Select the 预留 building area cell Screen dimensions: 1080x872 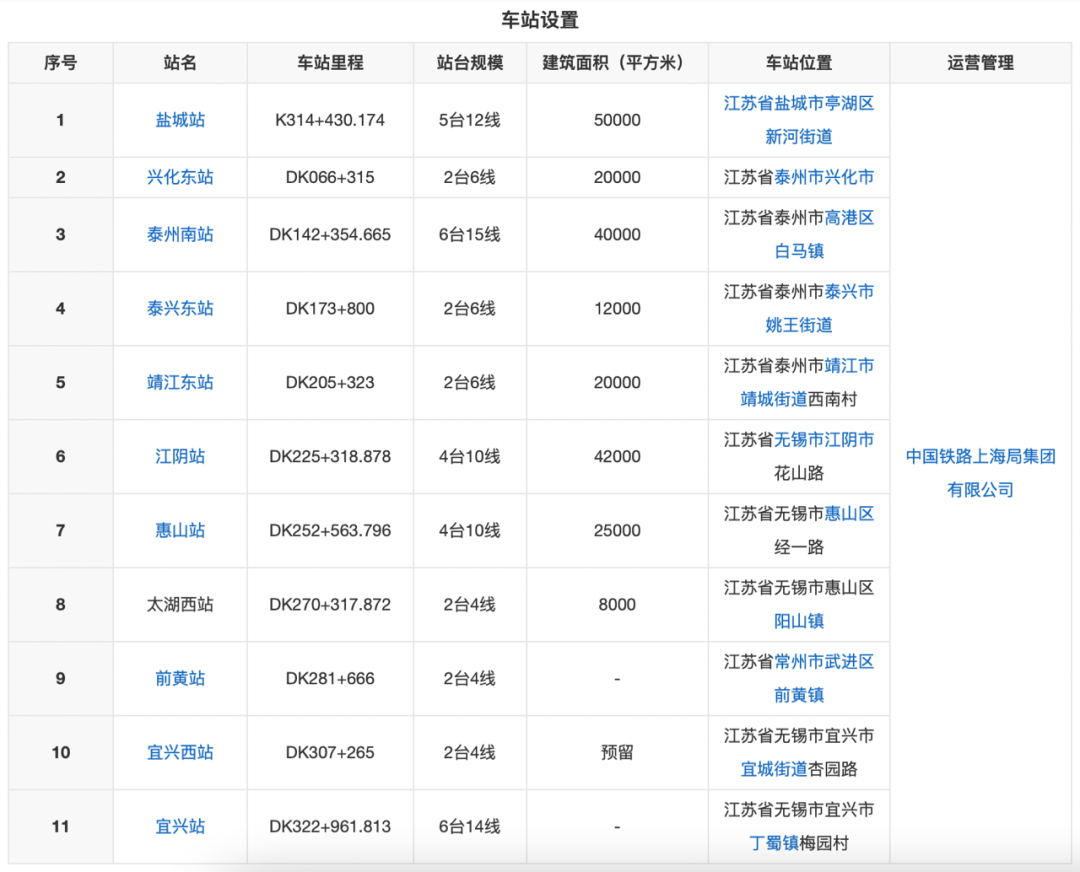point(617,752)
